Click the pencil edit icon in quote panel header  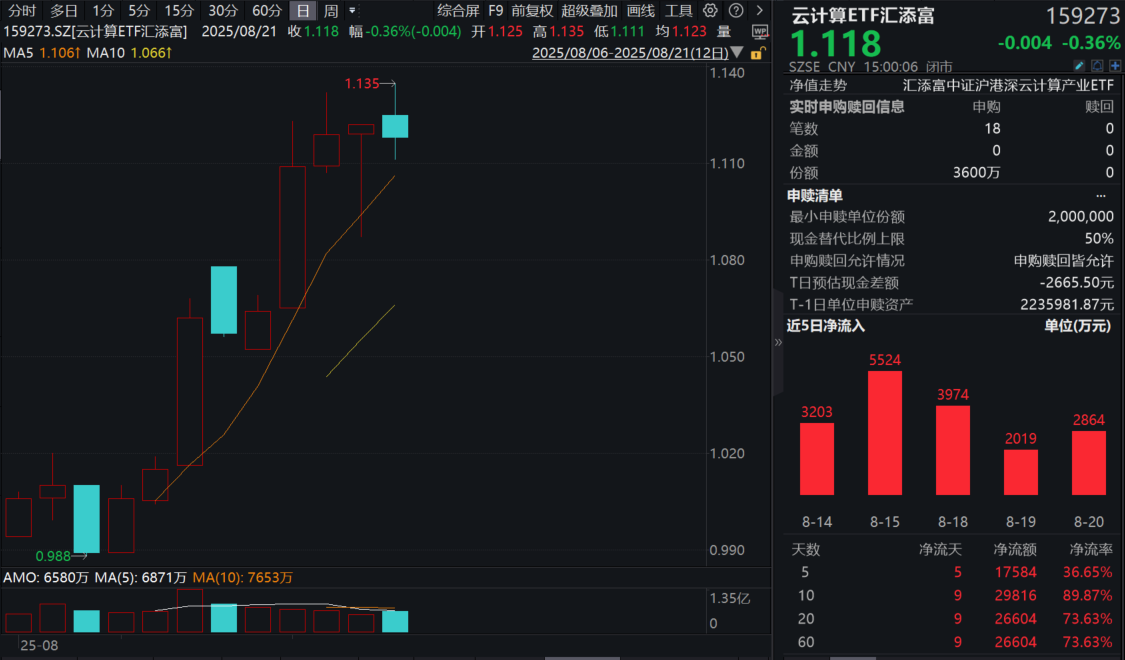click(1079, 65)
